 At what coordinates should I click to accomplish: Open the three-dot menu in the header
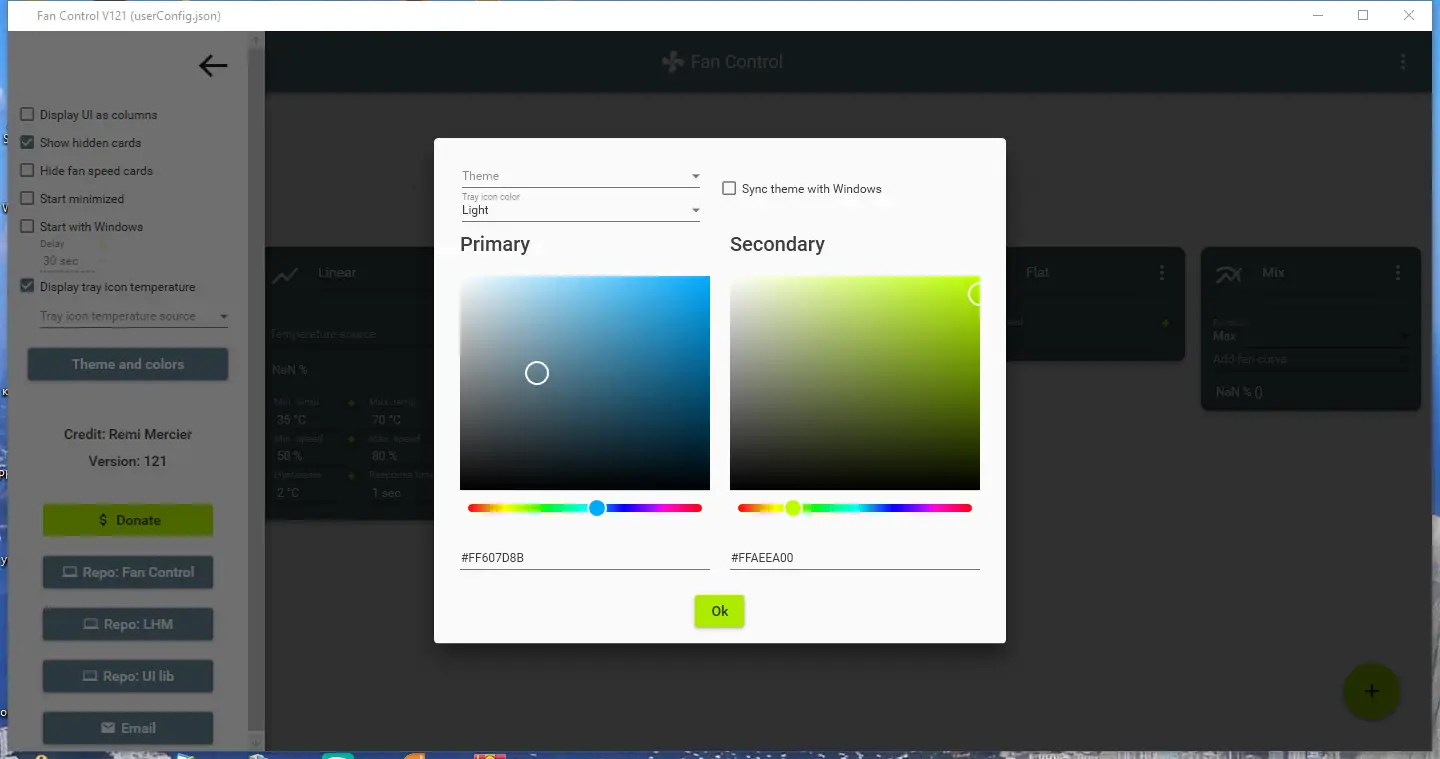point(1403,62)
